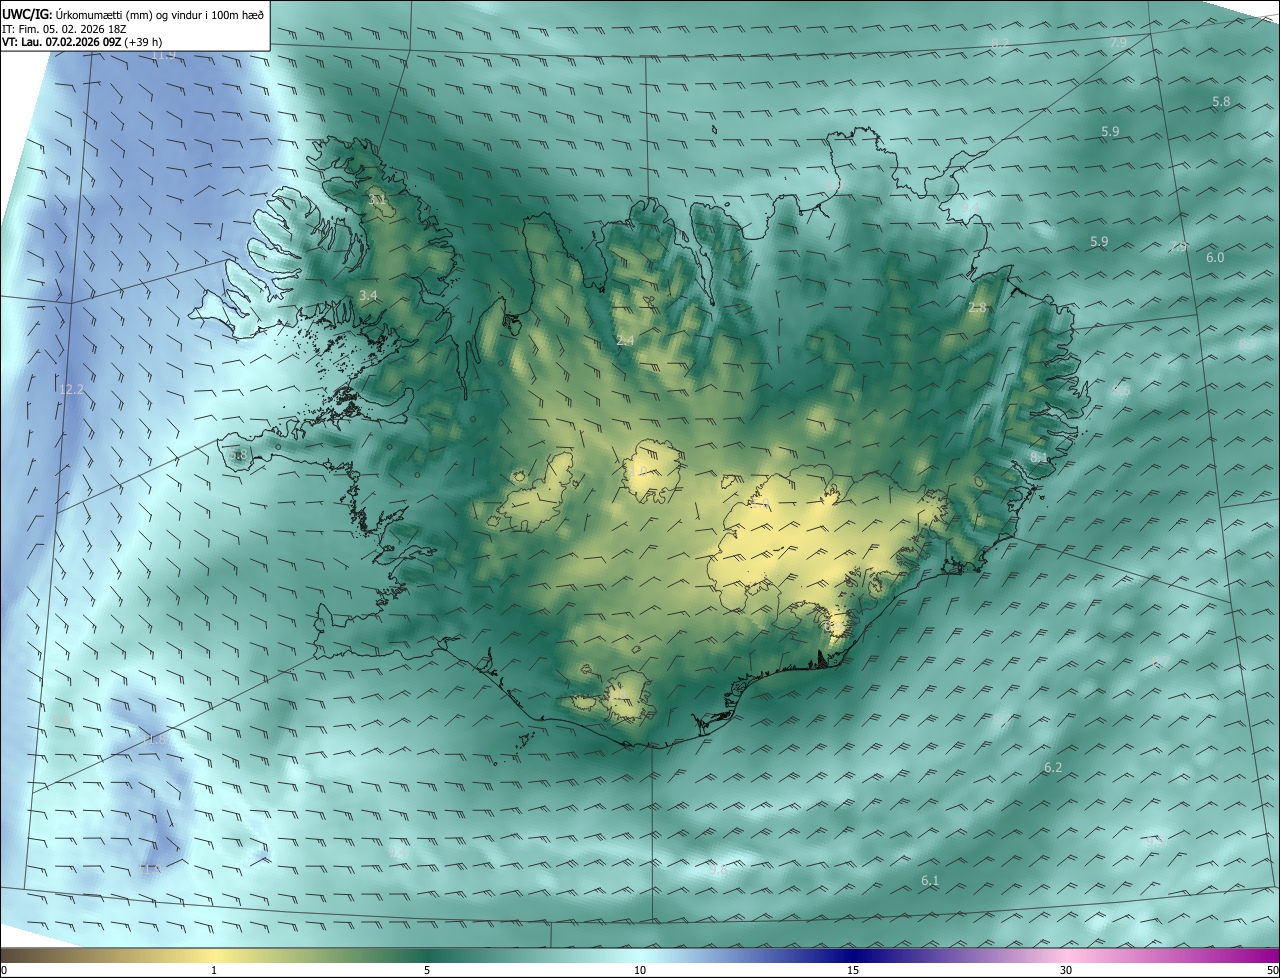
Task: Click the dark green color at scale mark 5
Action: click(427, 954)
